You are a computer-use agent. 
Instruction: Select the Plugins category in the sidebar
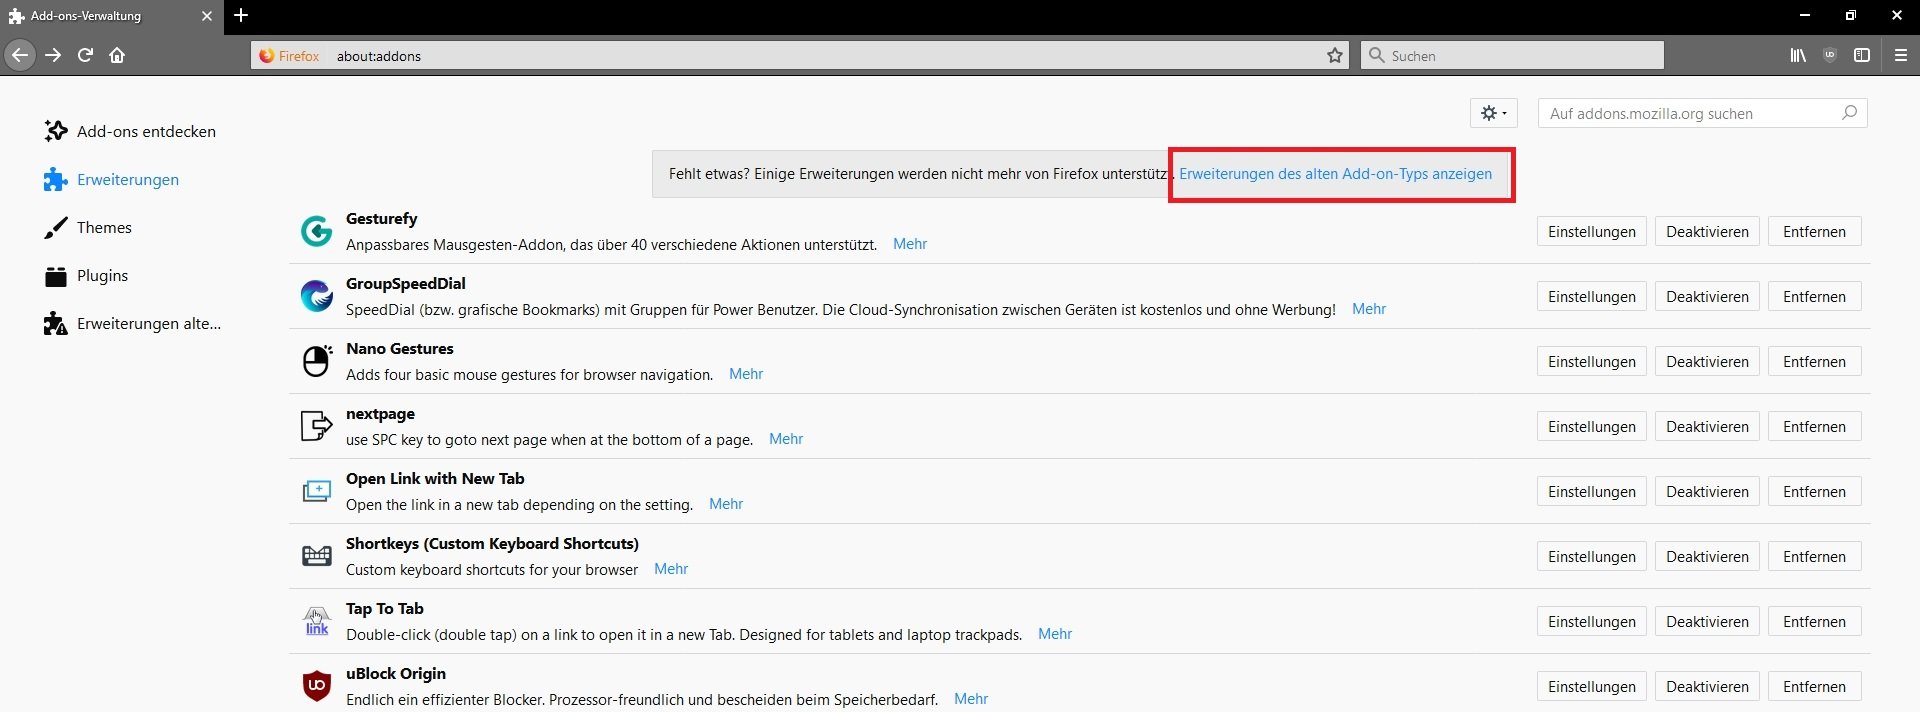(102, 276)
